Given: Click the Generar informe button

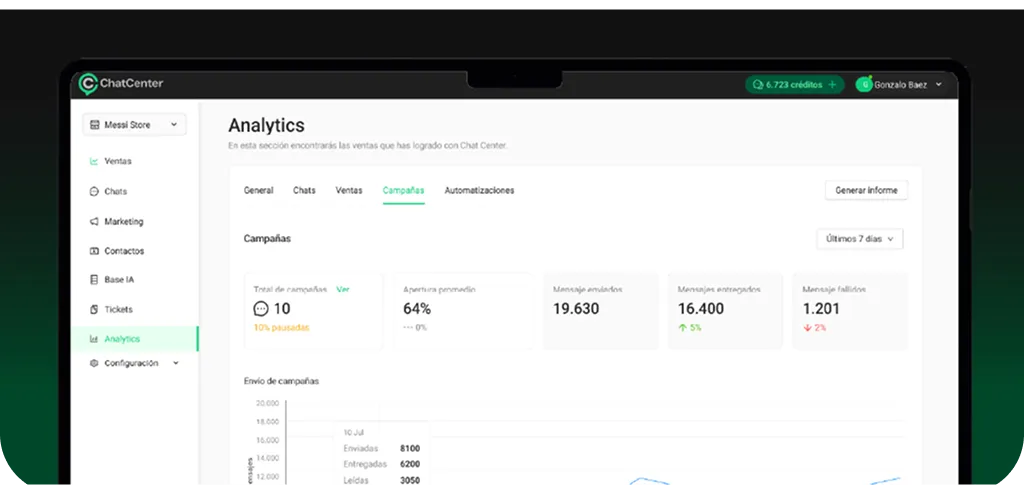Looking at the screenshot, I should 866,190.
